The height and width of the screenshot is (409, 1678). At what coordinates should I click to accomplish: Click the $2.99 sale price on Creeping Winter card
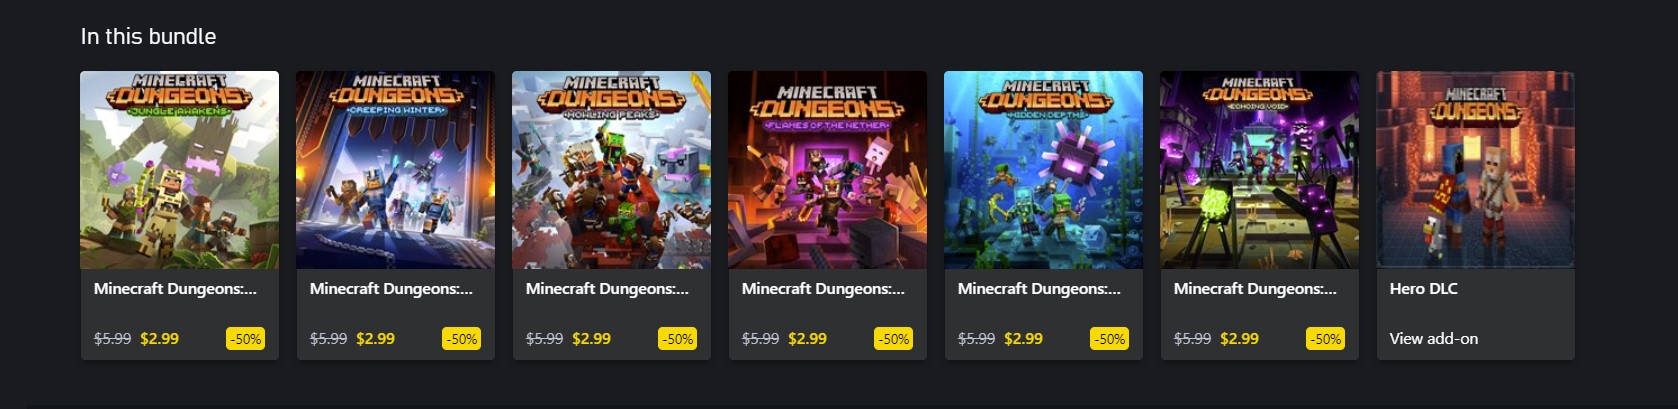(375, 339)
